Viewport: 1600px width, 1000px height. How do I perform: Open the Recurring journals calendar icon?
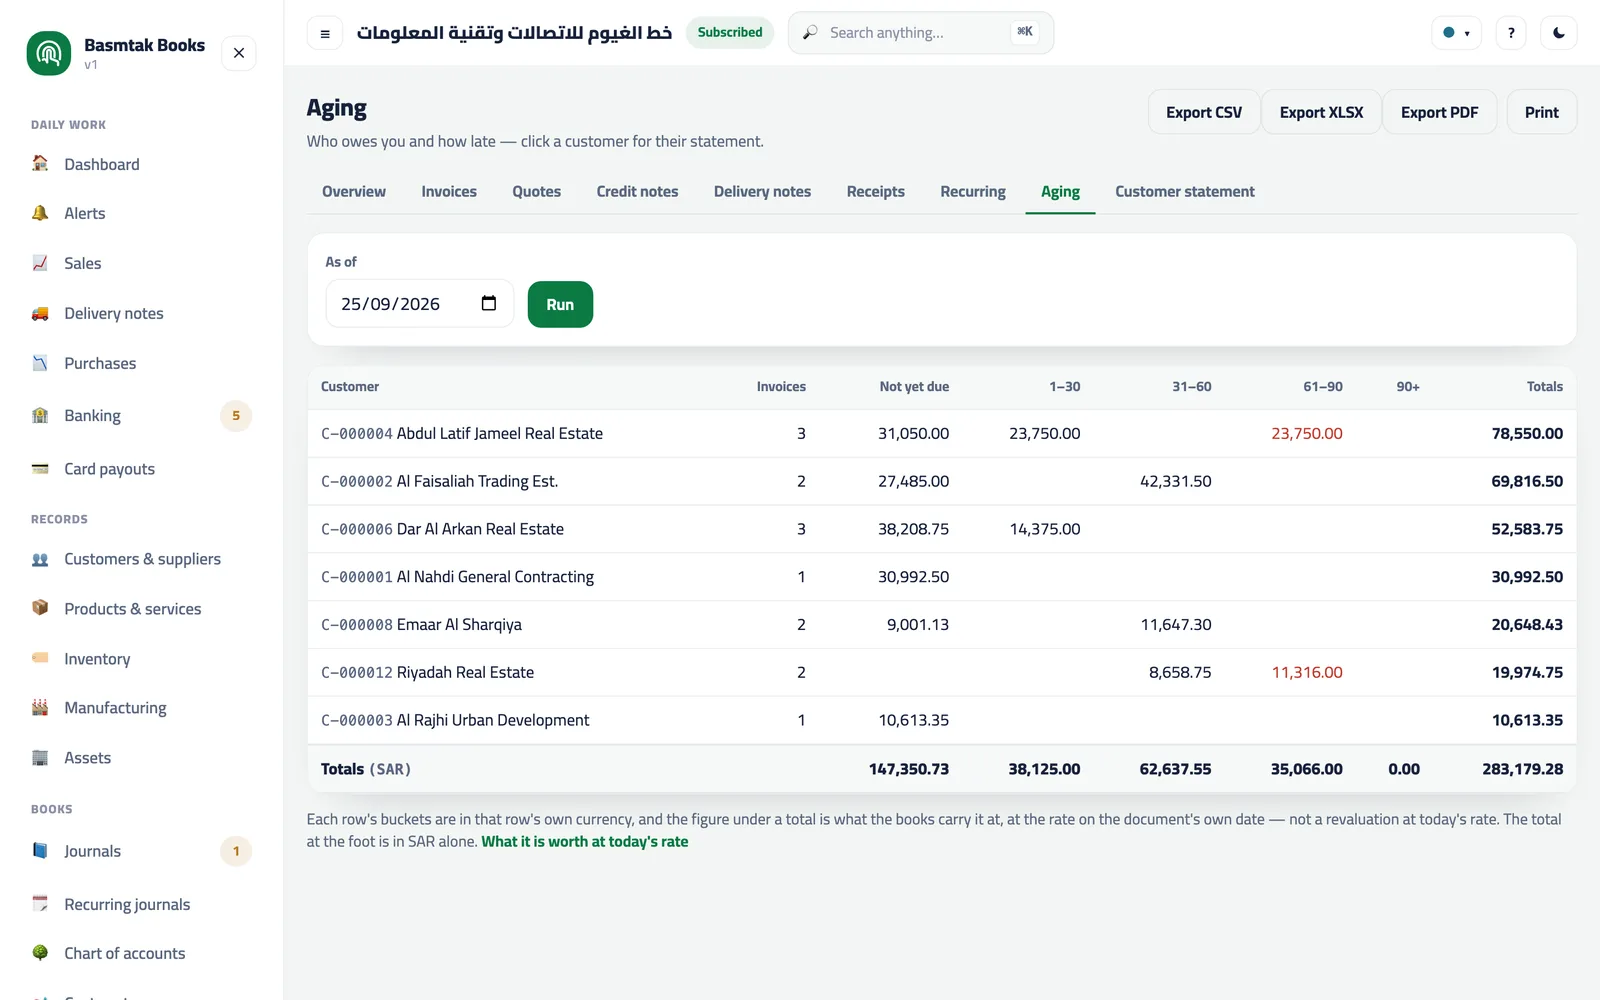[x=40, y=903]
